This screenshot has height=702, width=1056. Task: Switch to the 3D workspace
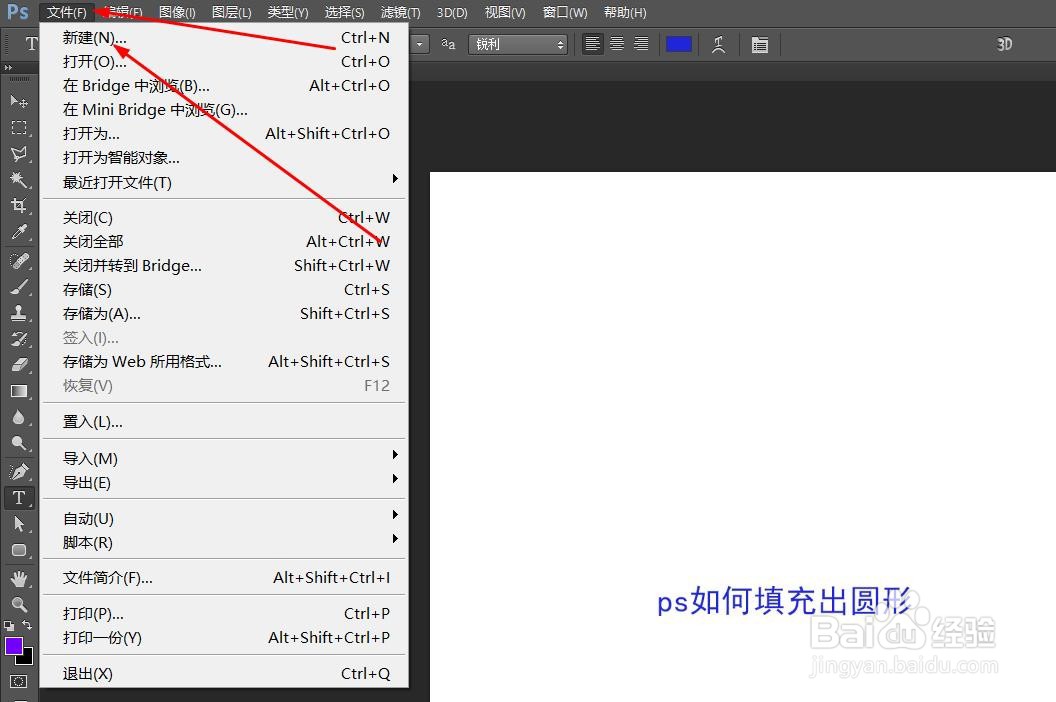point(1004,44)
